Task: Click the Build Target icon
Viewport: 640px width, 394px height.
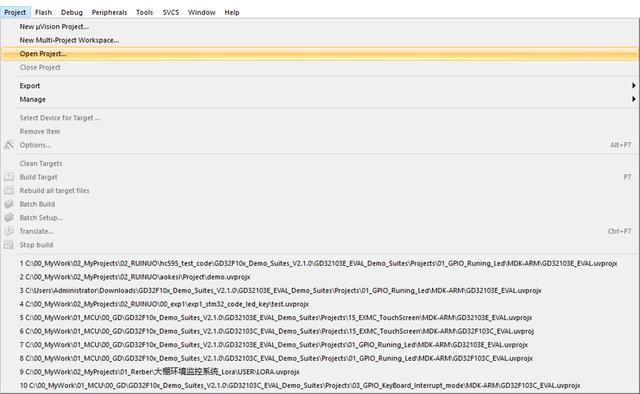Action: tap(9, 177)
